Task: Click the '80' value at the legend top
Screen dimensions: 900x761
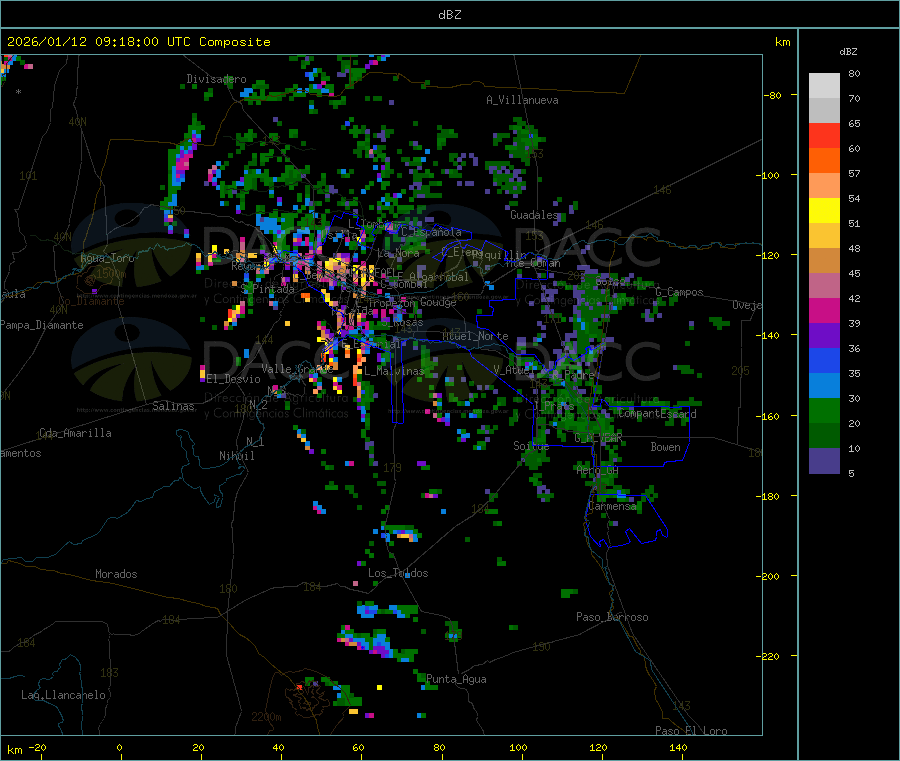Action: coord(854,73)
